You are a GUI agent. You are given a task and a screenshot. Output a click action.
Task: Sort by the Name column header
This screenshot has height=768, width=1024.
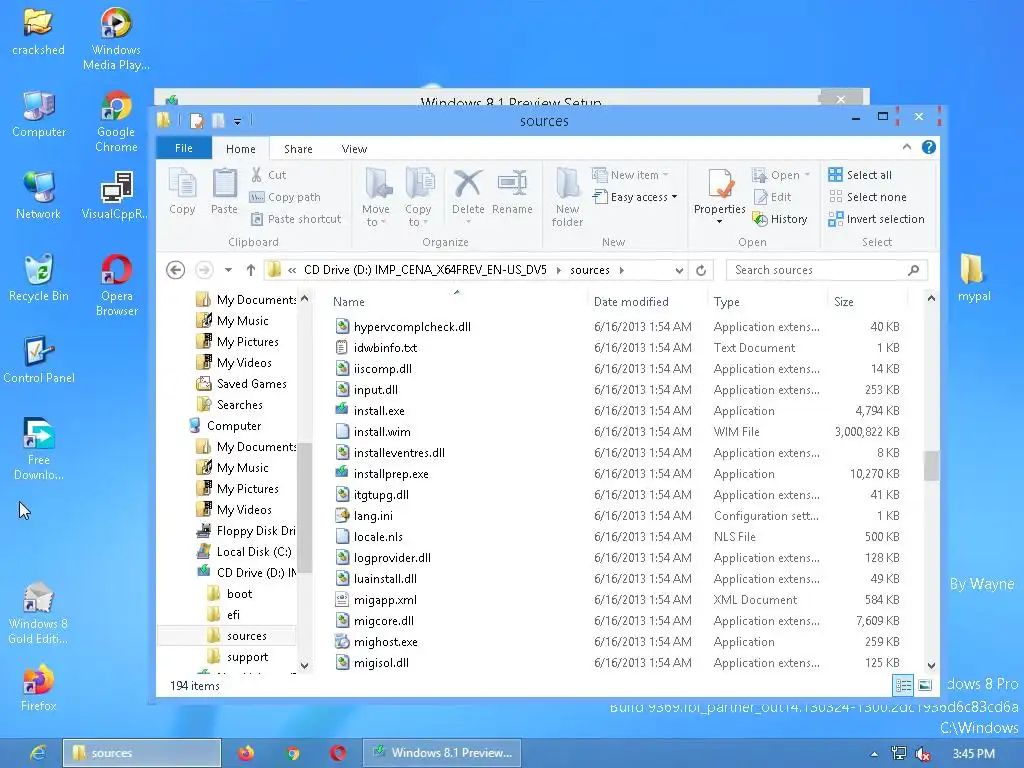pos(349,302)
